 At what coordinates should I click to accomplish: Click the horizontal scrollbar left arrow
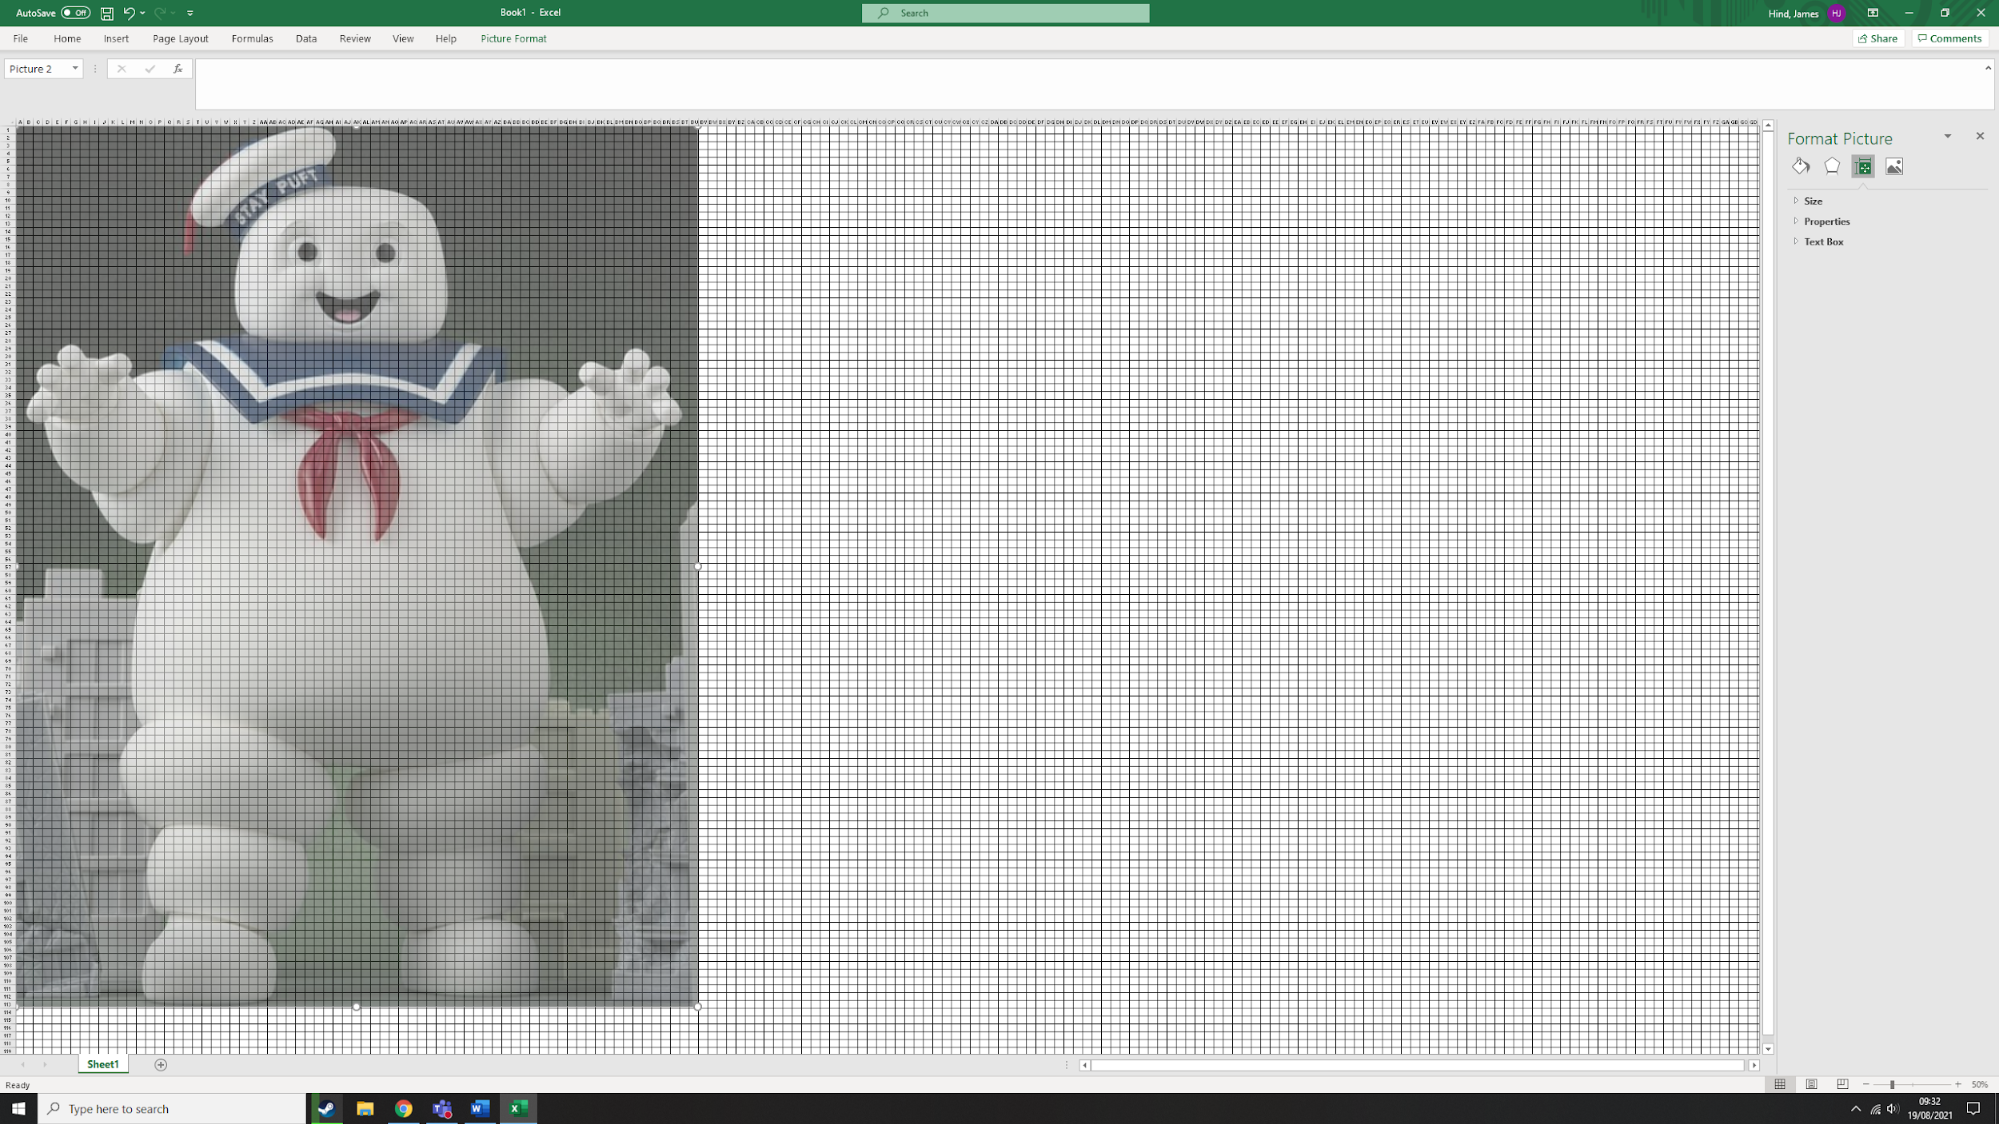[x=1084, y=1066]
